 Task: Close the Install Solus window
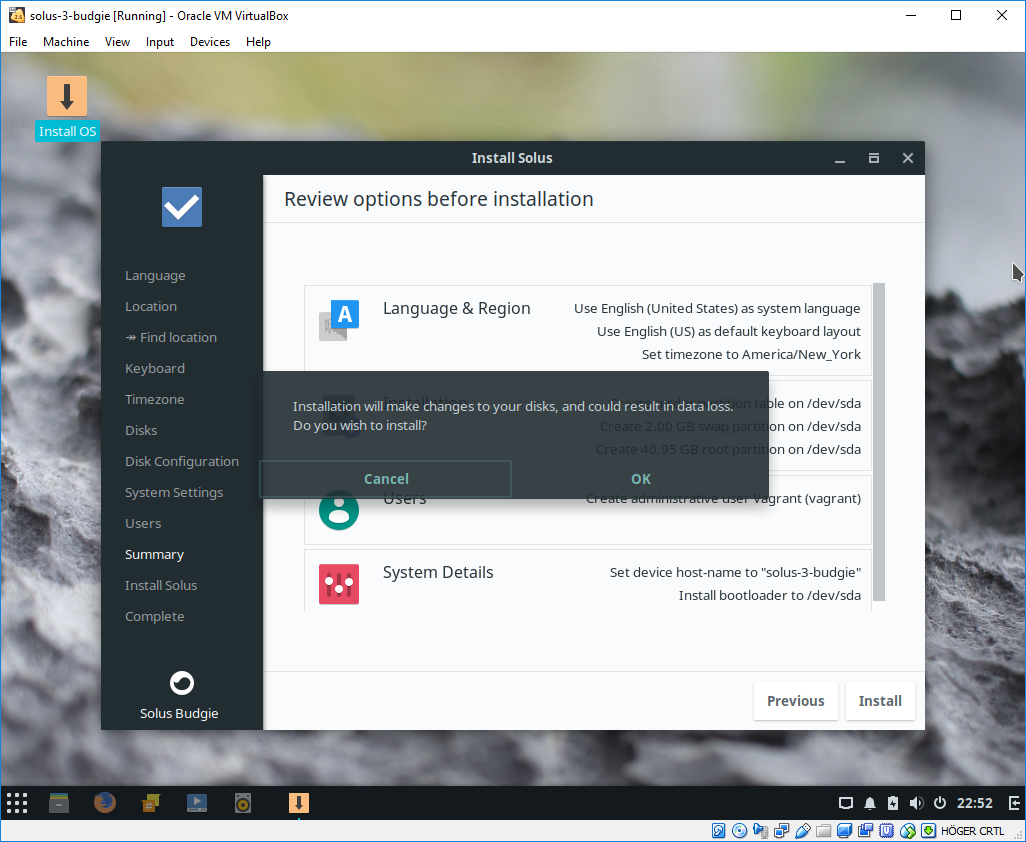point(908,158)
